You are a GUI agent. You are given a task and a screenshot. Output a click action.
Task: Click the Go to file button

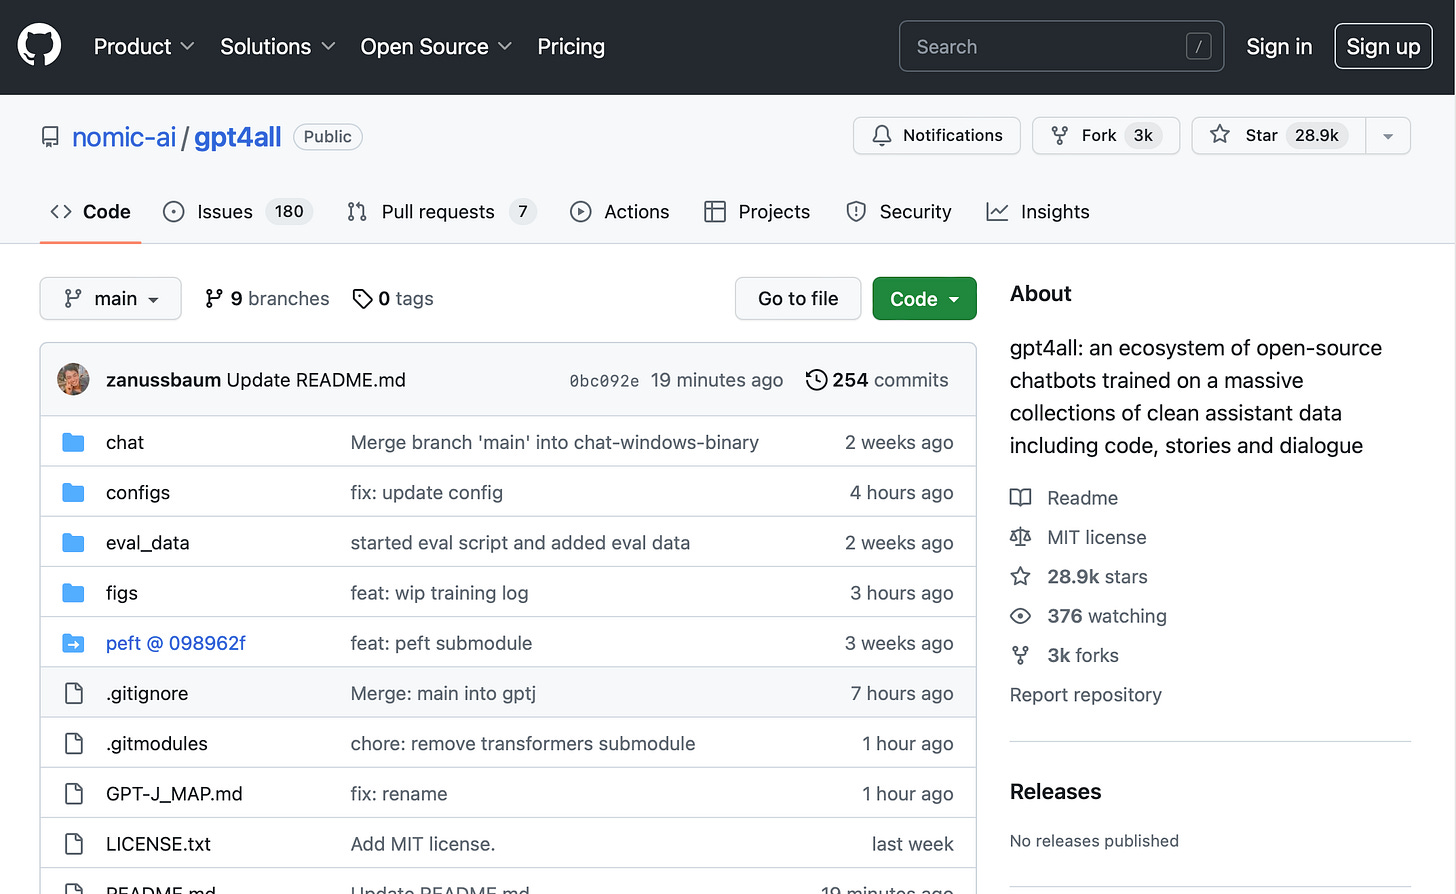pos(798,299)
